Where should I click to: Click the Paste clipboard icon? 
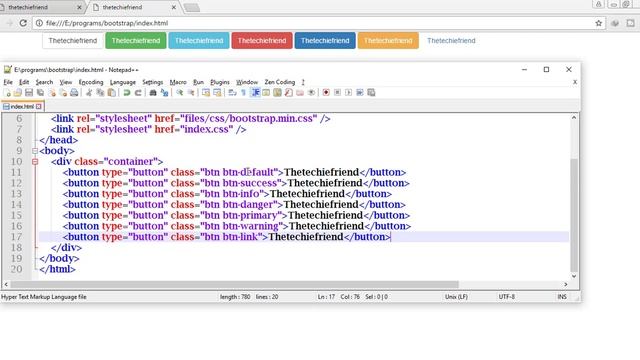tap(111, 93)
